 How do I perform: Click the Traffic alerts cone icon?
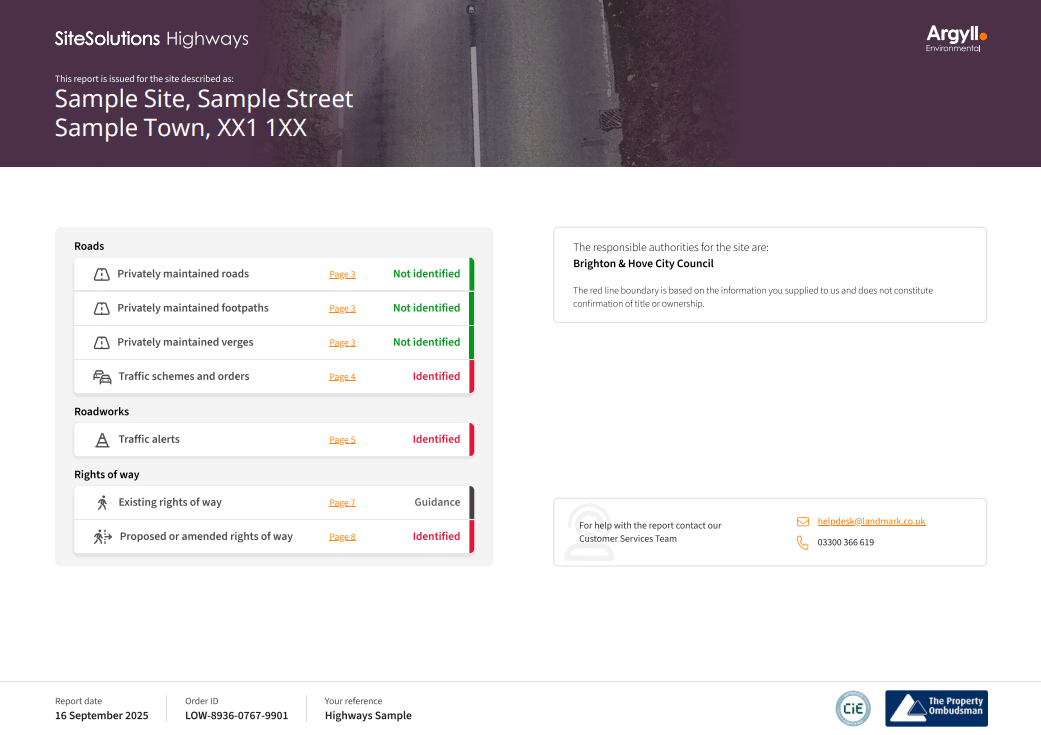[x=102, y=440]
